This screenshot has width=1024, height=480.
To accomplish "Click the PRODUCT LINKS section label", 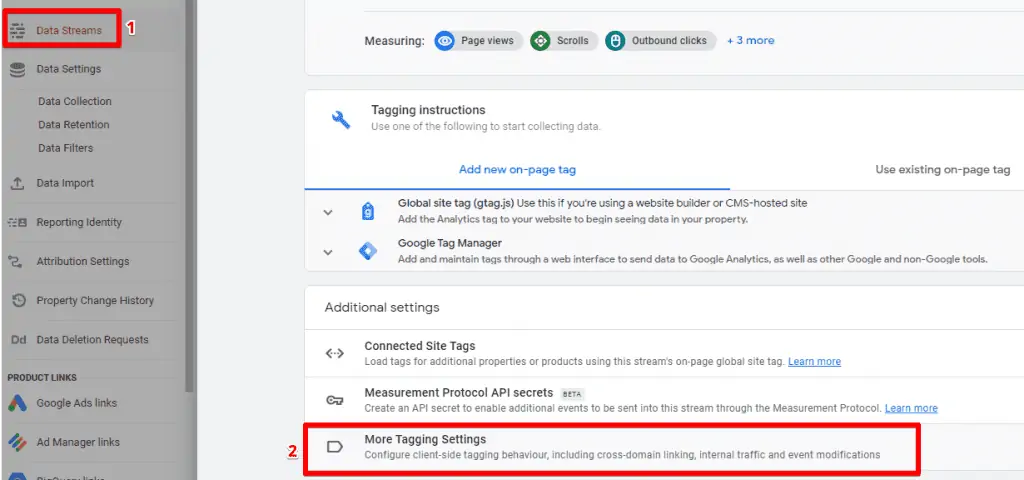I will click(42, 377).
